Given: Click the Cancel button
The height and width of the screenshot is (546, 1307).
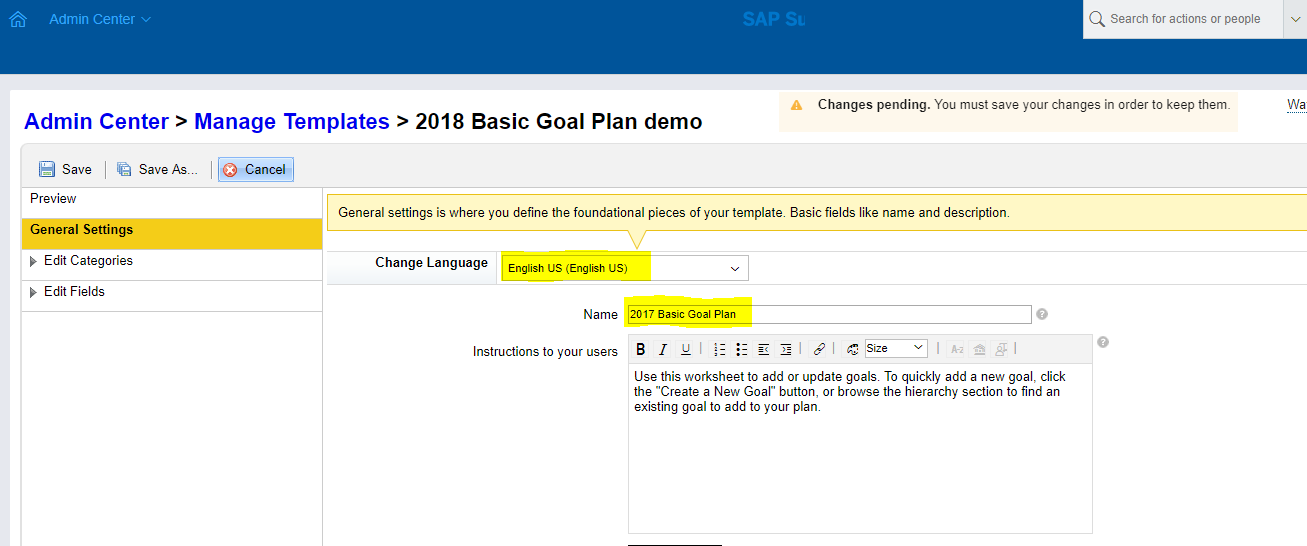Looking at the screenshot, I should click(x=255, y=170).
